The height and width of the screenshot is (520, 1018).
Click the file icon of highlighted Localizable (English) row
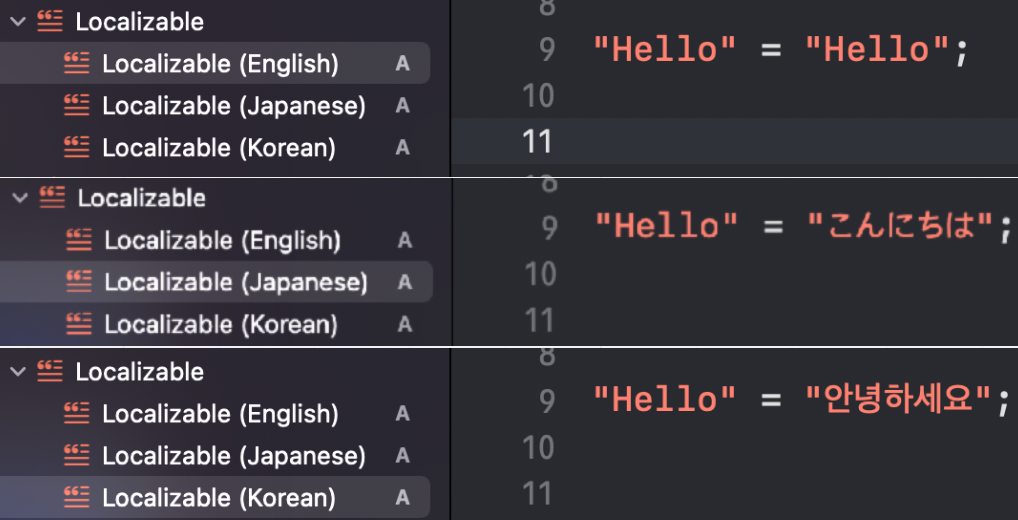coord(76,64)
